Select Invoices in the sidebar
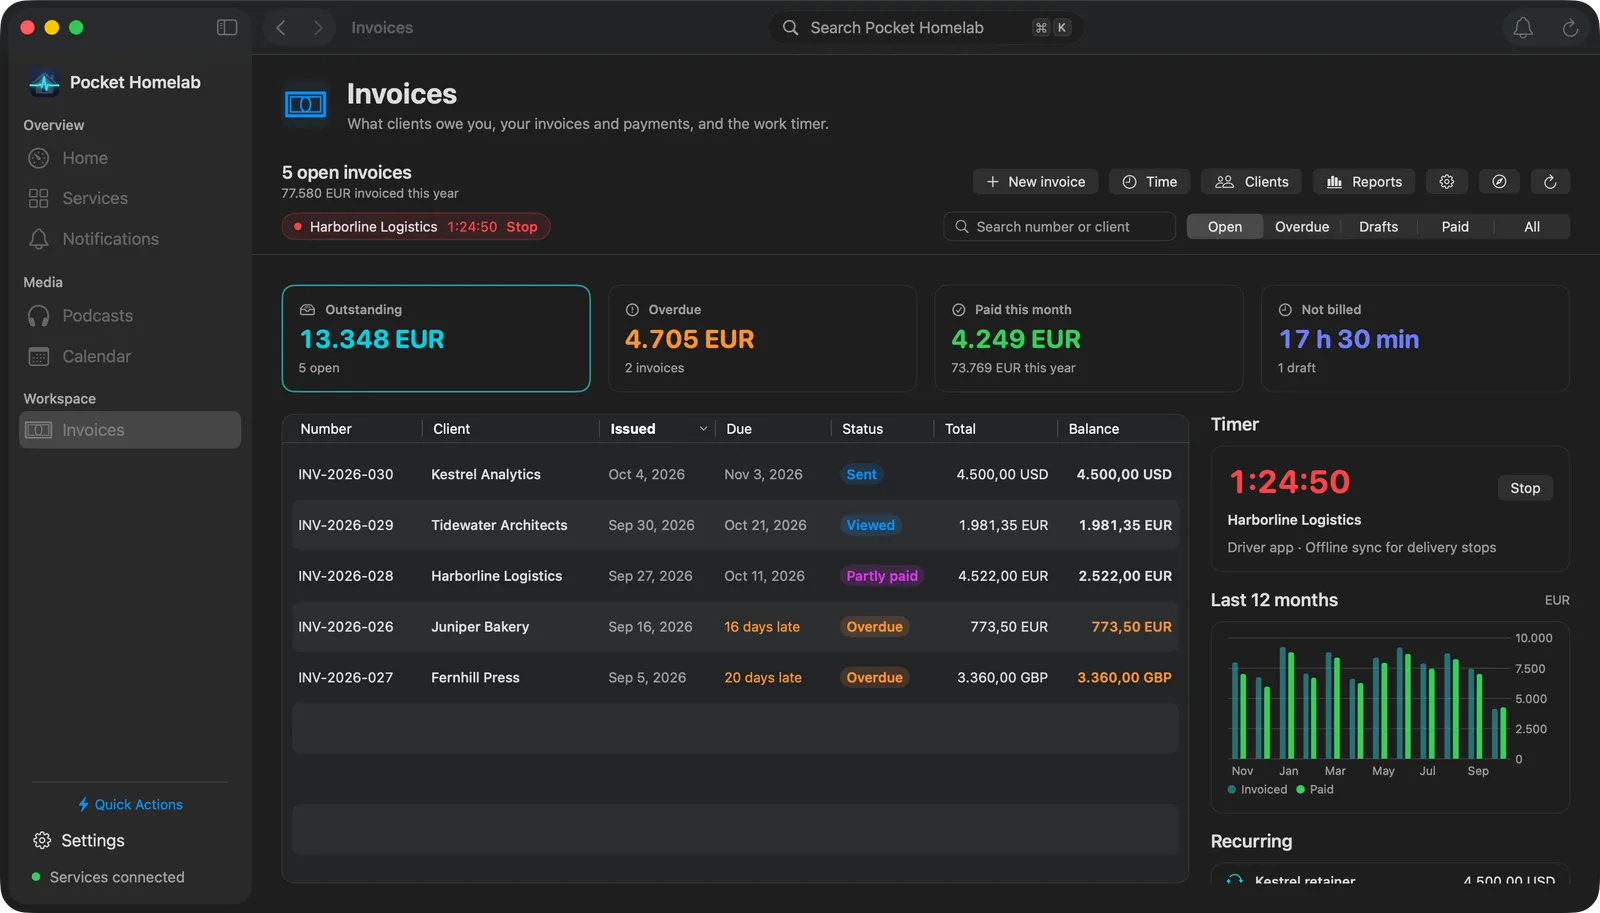This screenshot has width=1600, height=913. pyautogui.click(x=130, y=430)
